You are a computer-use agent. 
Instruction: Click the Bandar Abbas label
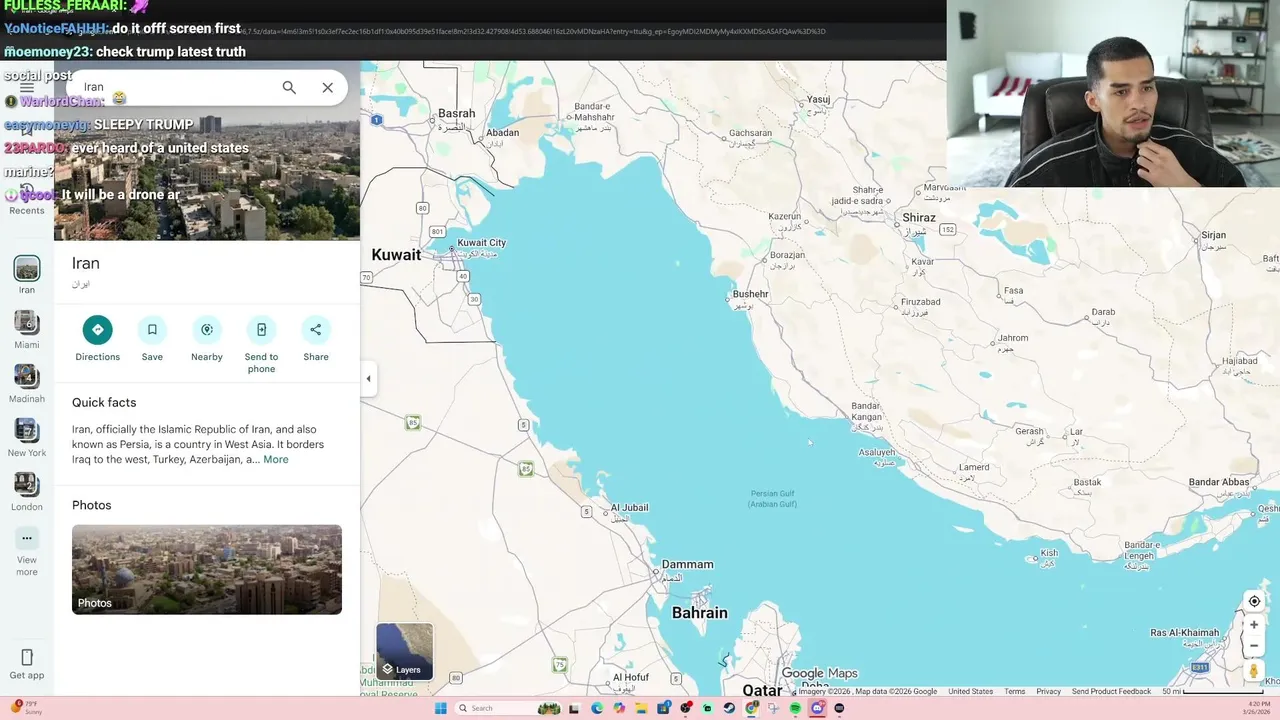(1219, 482)
